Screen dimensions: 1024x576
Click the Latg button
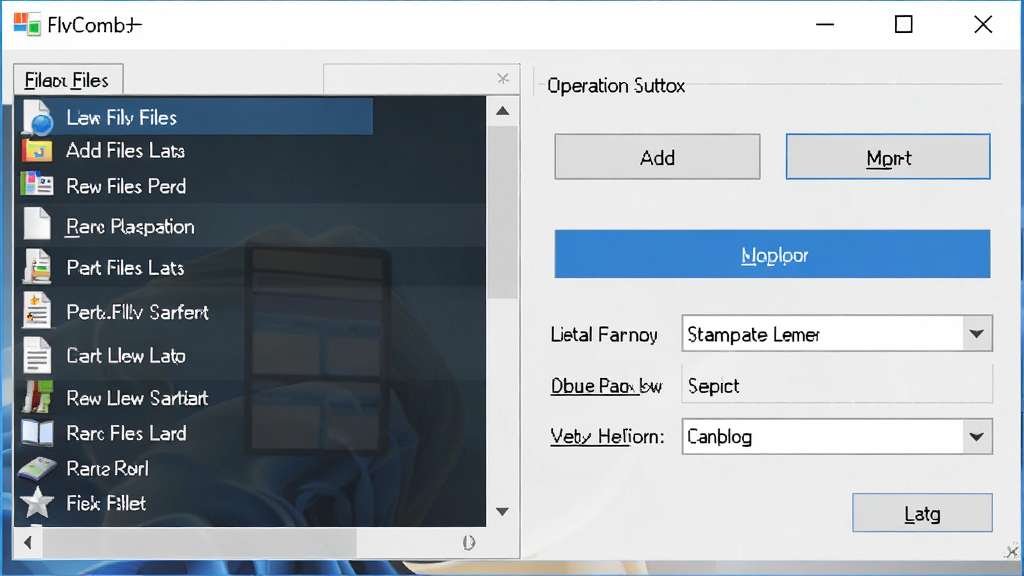tap(922, 513)
